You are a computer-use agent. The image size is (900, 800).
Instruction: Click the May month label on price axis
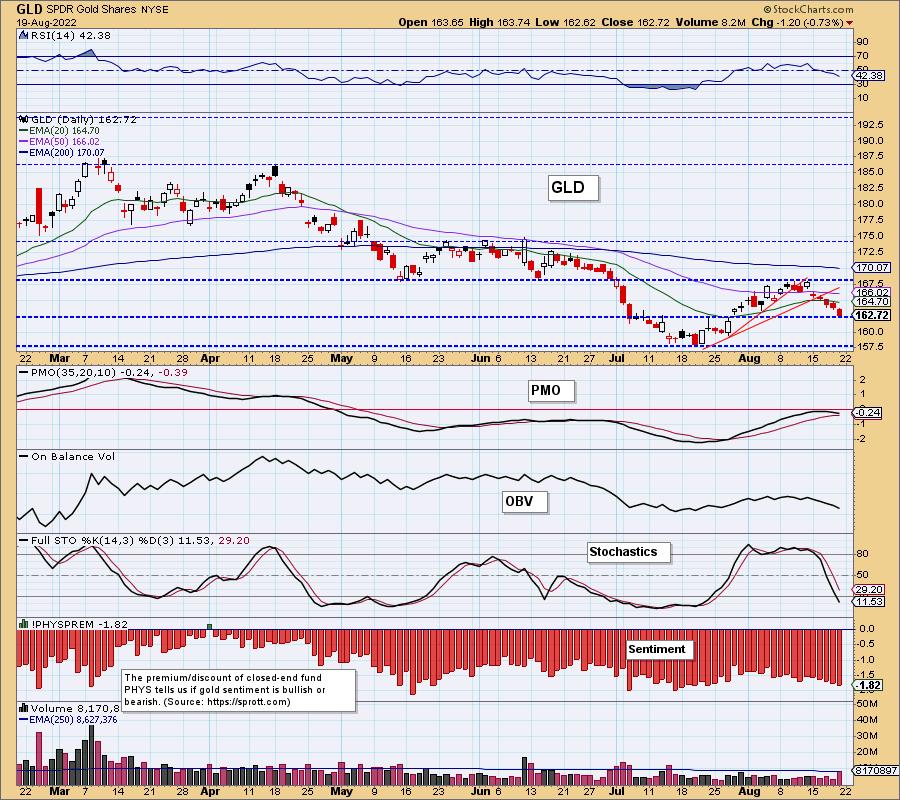click(x=342, y=359)
